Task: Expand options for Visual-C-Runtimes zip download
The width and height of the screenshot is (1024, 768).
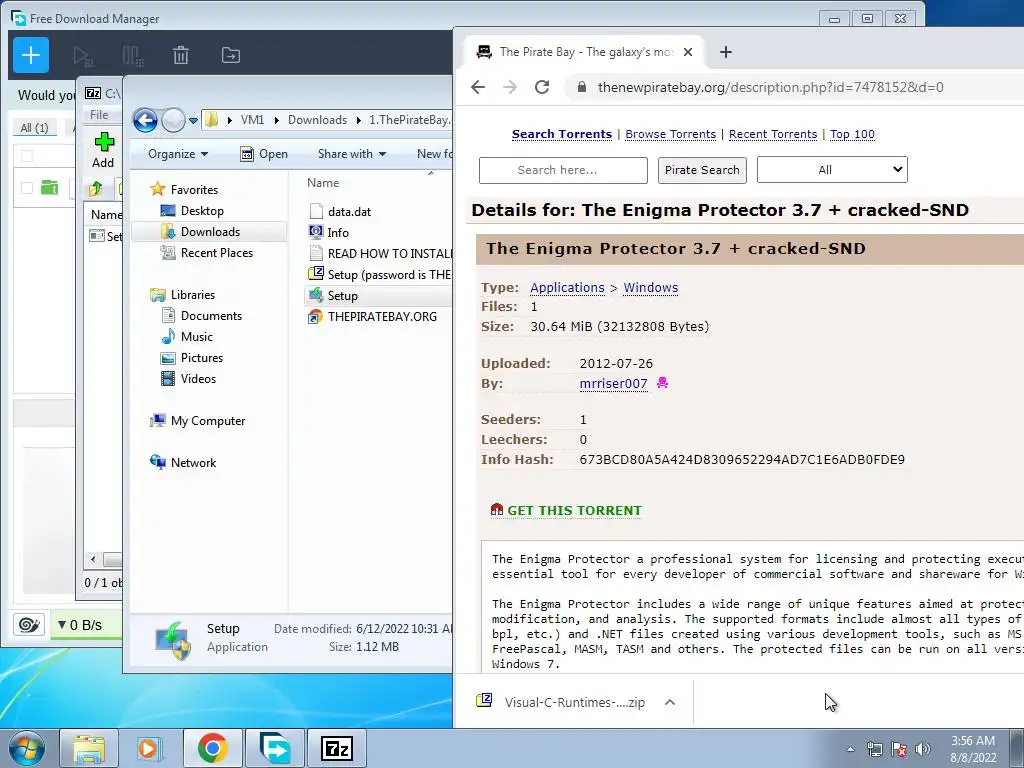Action: [669, 702]
